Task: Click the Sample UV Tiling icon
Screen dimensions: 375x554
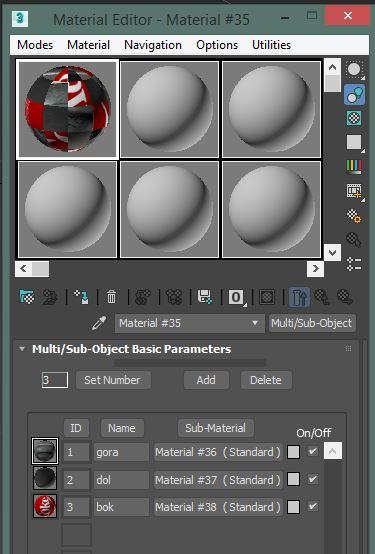Action: (x=354, y=142)
